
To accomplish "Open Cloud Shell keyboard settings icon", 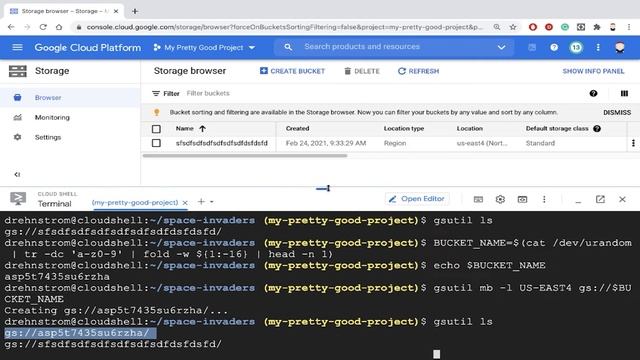I will (478, 199).
